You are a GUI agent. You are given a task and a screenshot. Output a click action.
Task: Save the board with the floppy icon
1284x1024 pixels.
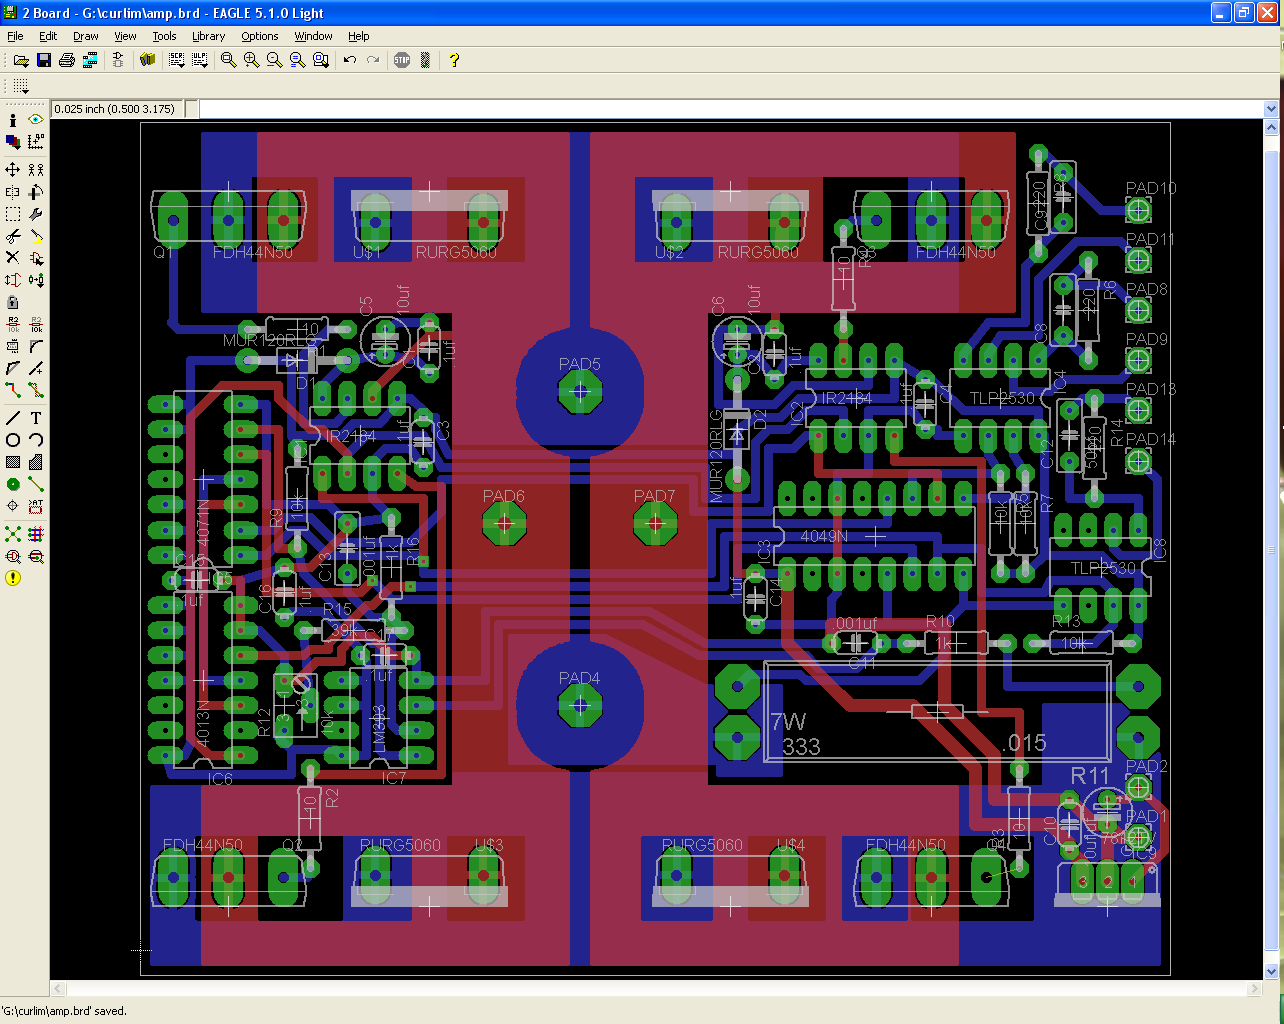43,60
